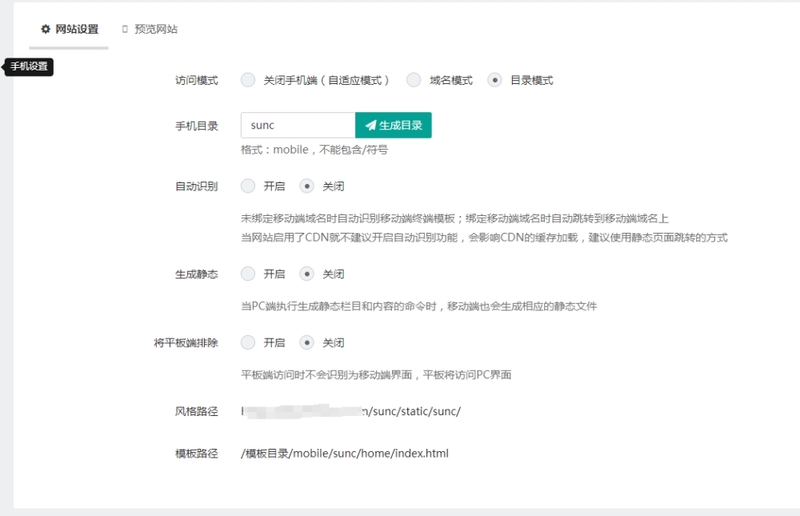Click the 模板路径 index.html path text

click(x=345, y=453)
